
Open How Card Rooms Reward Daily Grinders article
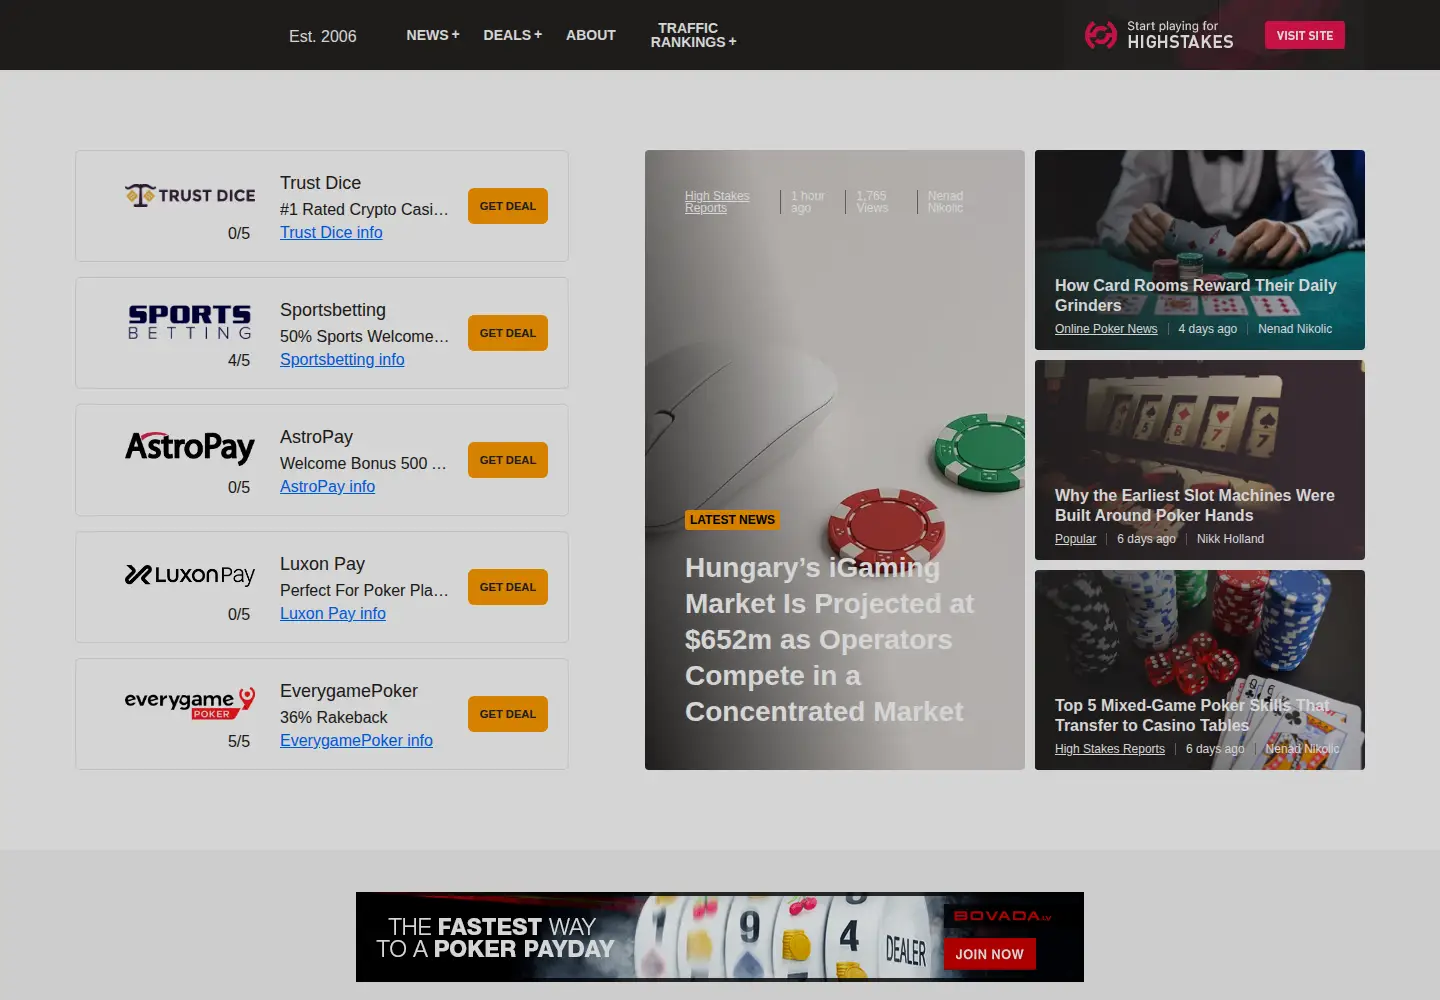(x=1195, y=295)
